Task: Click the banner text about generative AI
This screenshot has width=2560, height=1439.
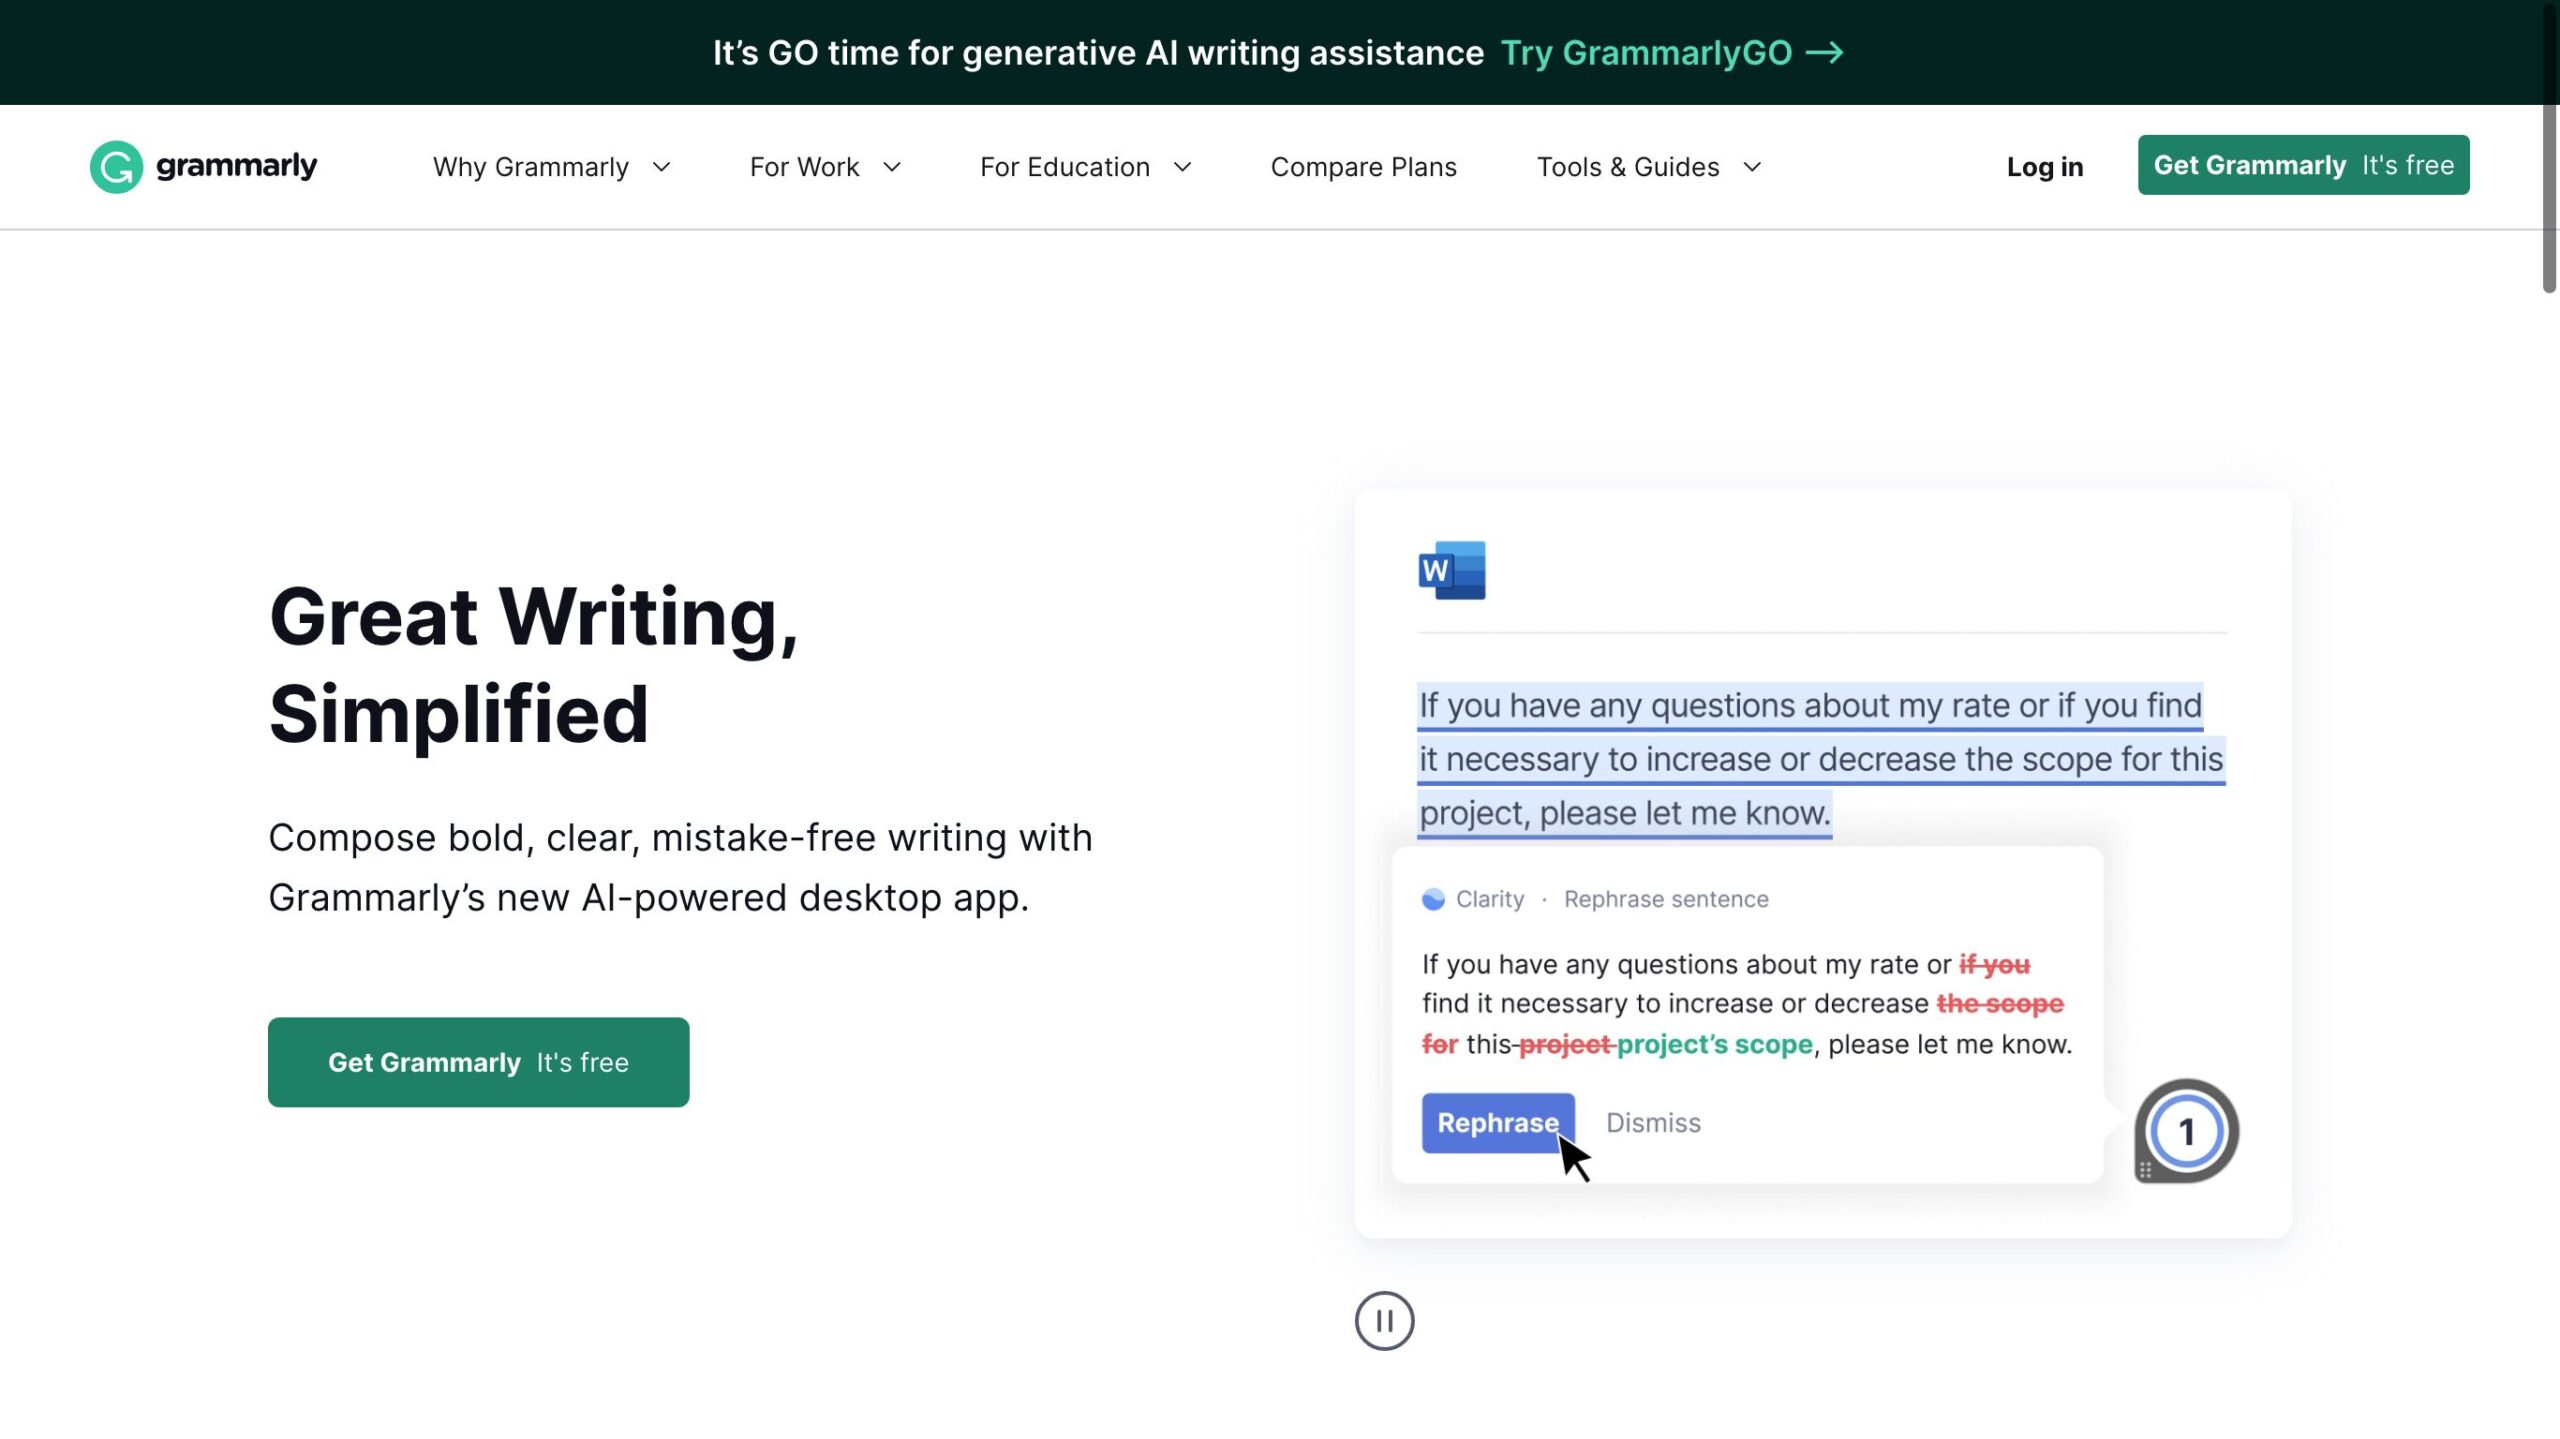Action: (x=1098, y=53)
